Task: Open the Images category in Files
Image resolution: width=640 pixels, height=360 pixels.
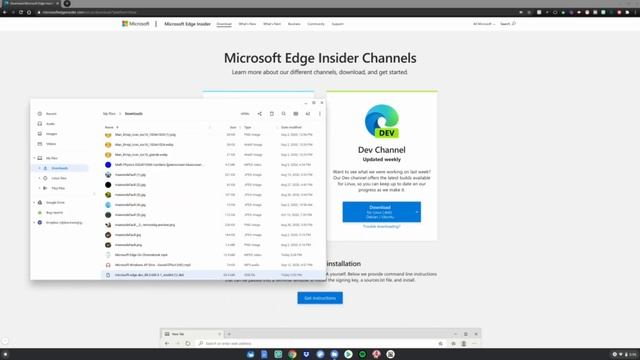Action: [51, 134]
